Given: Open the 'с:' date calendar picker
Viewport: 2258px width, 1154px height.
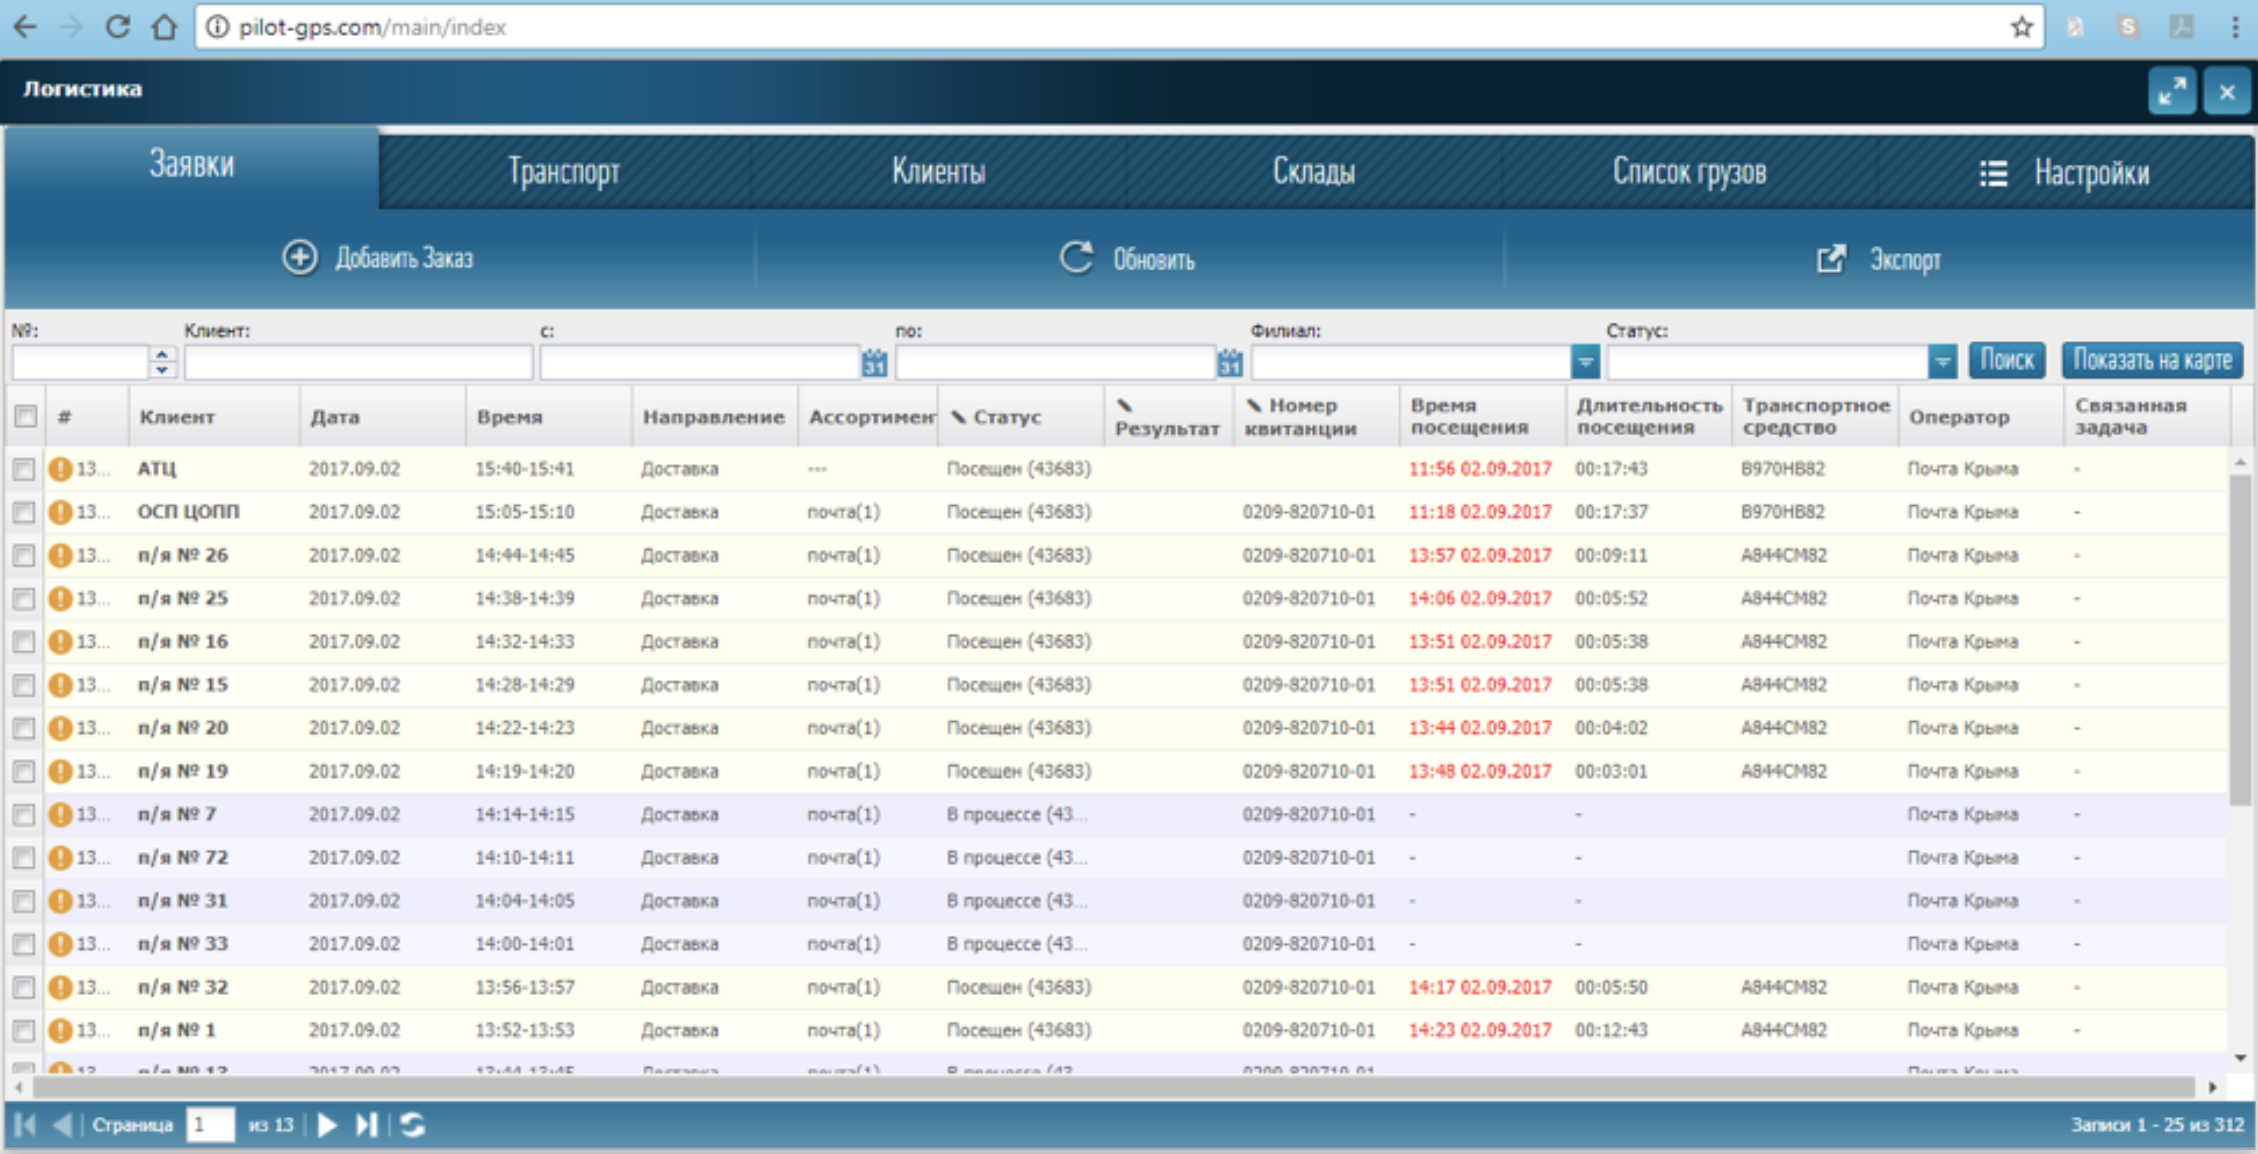Looking at the screenshot, I should (874, 363).
